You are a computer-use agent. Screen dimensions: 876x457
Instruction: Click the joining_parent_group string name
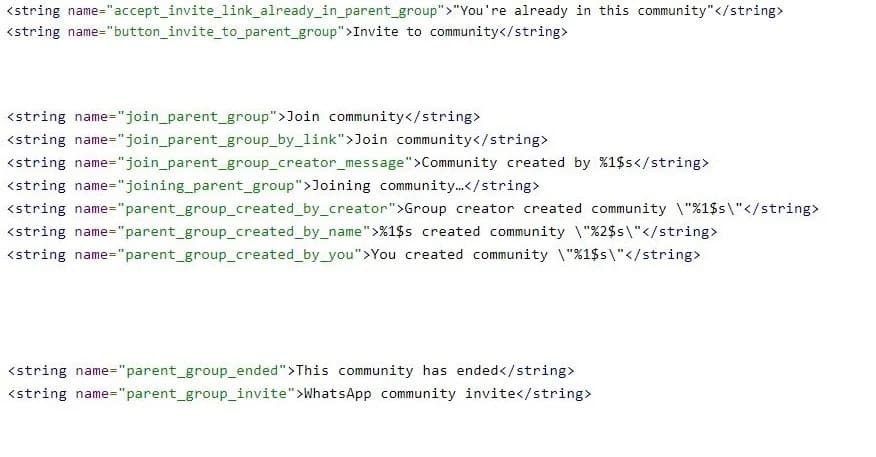210,186
